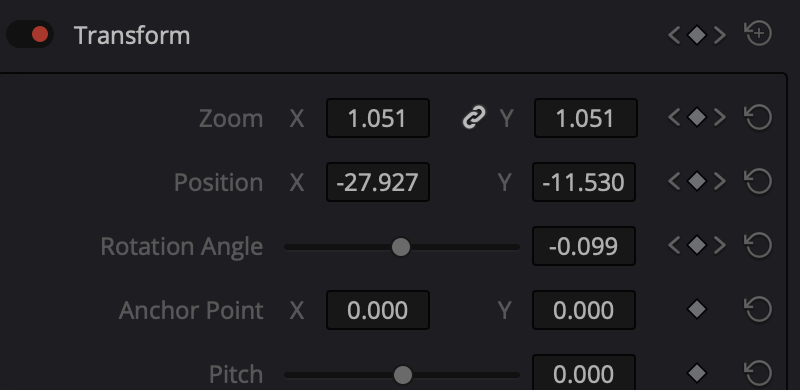
Task: Toggle the Rotation Angle keyframe diamond
Action: (x=697, y=246)
